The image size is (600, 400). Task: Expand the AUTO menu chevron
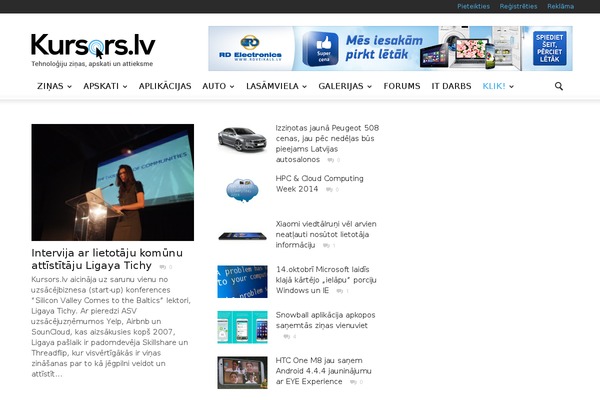pyautogui.click(x=232, y=87)
